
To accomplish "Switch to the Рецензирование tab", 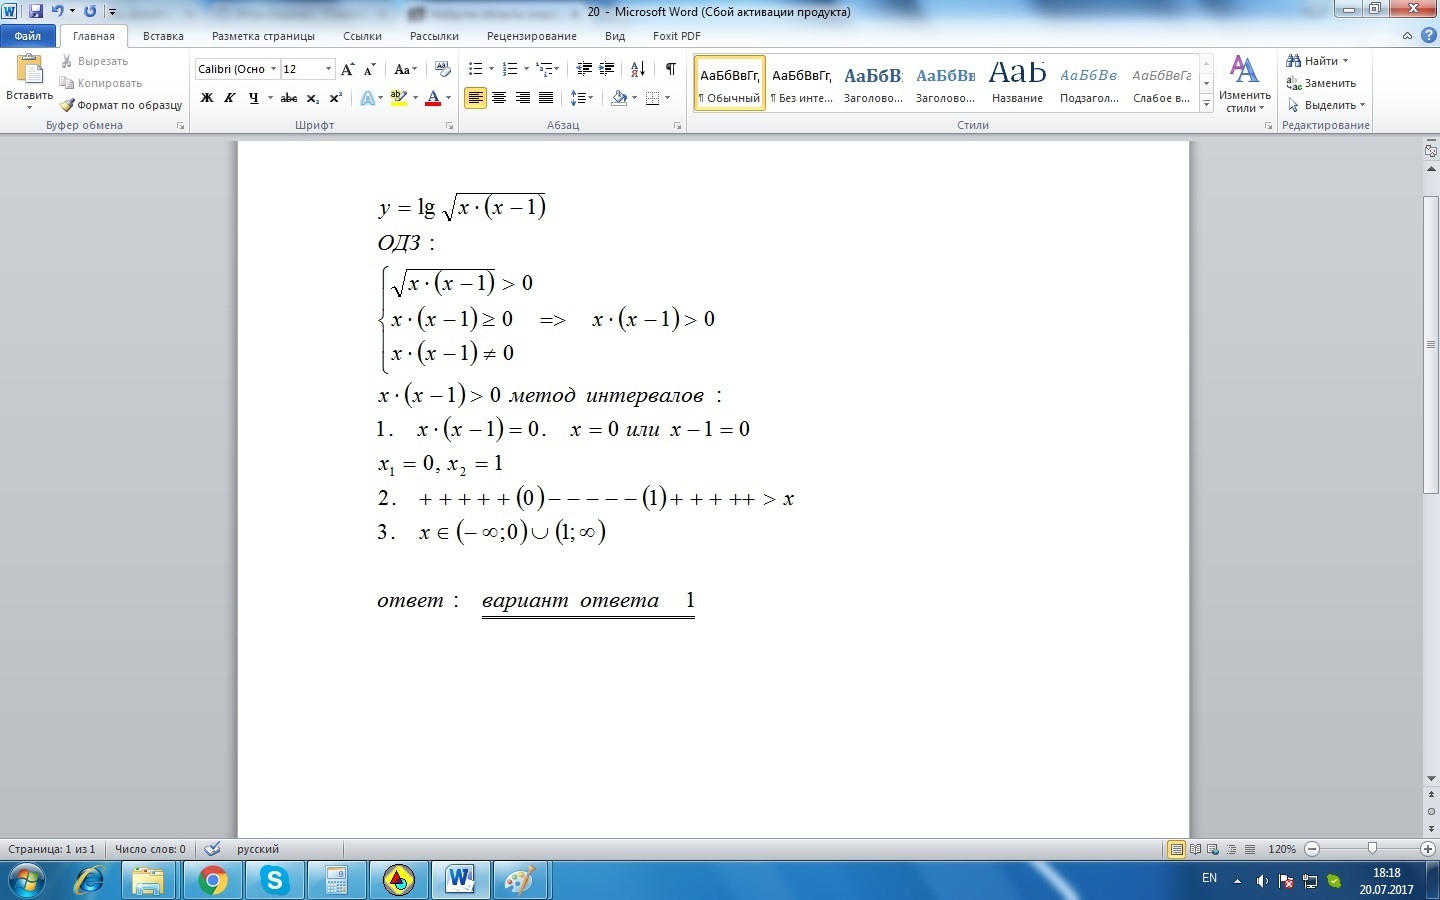I will tap(531, 36).
